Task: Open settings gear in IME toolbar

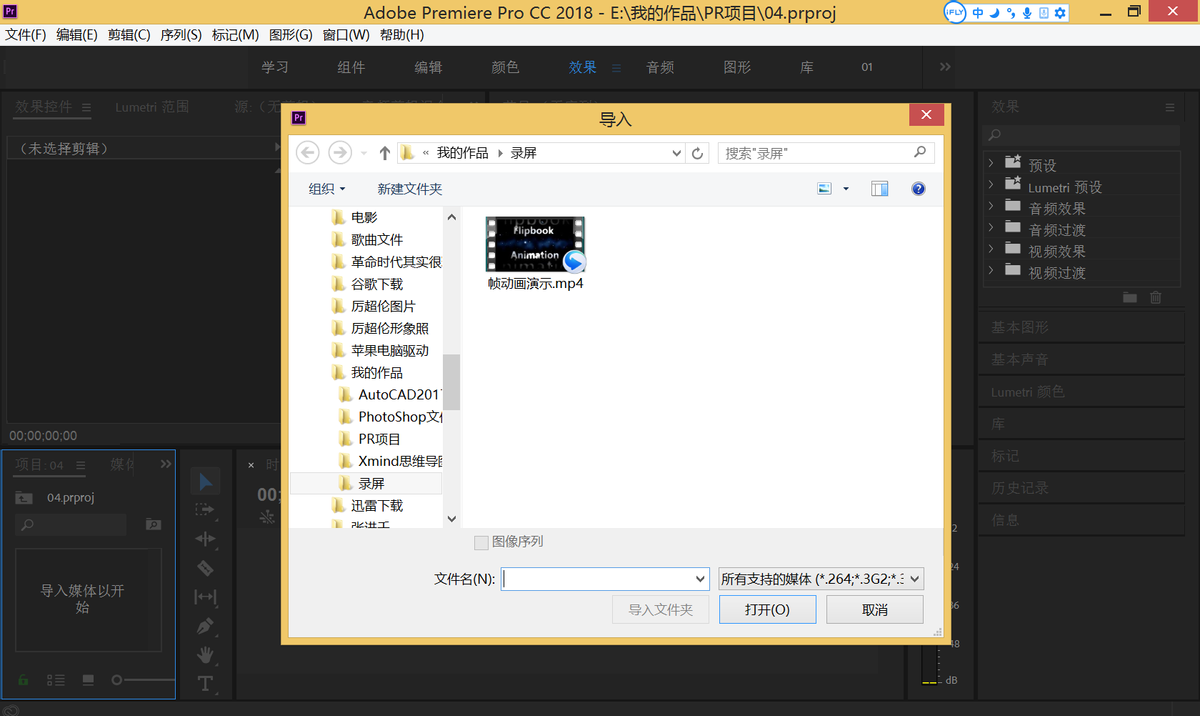Action: (1060, 13)
